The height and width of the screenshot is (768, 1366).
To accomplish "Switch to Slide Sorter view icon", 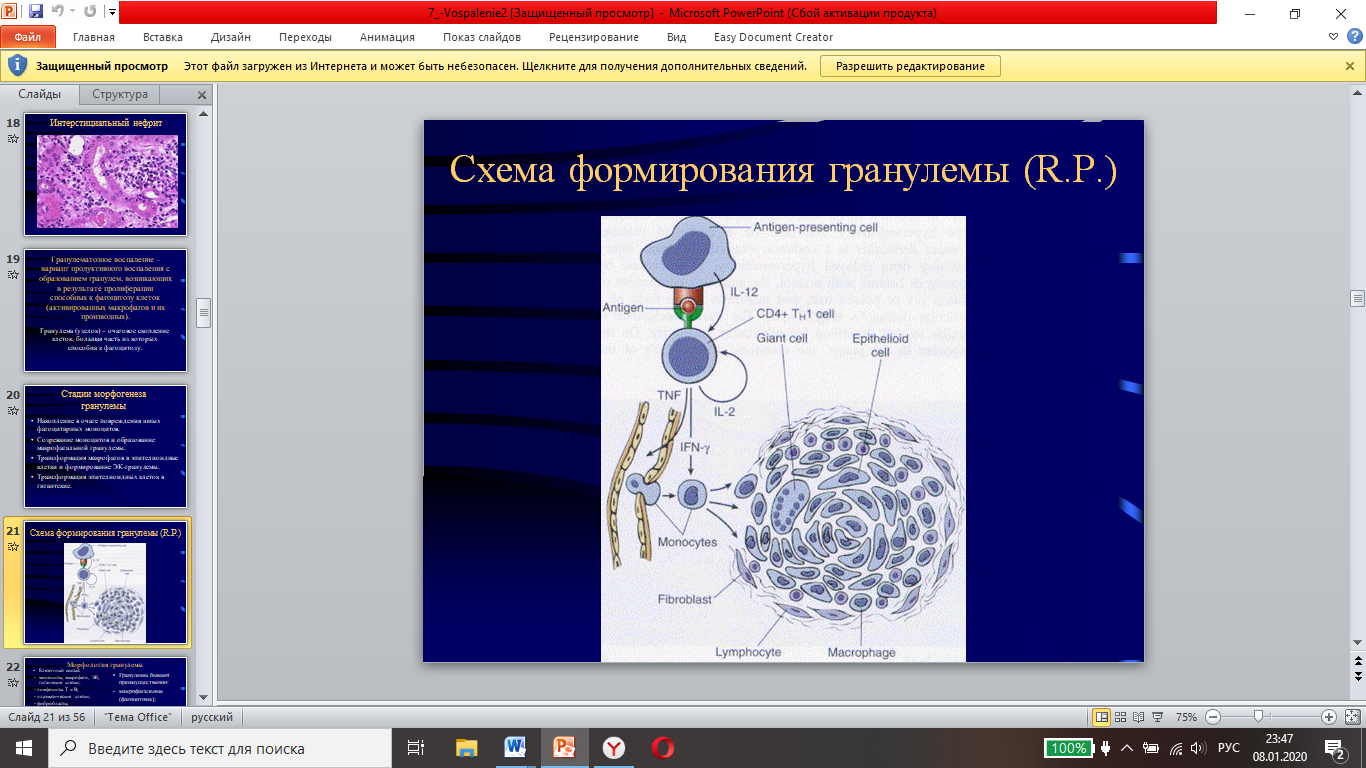I will (1121, 717).
